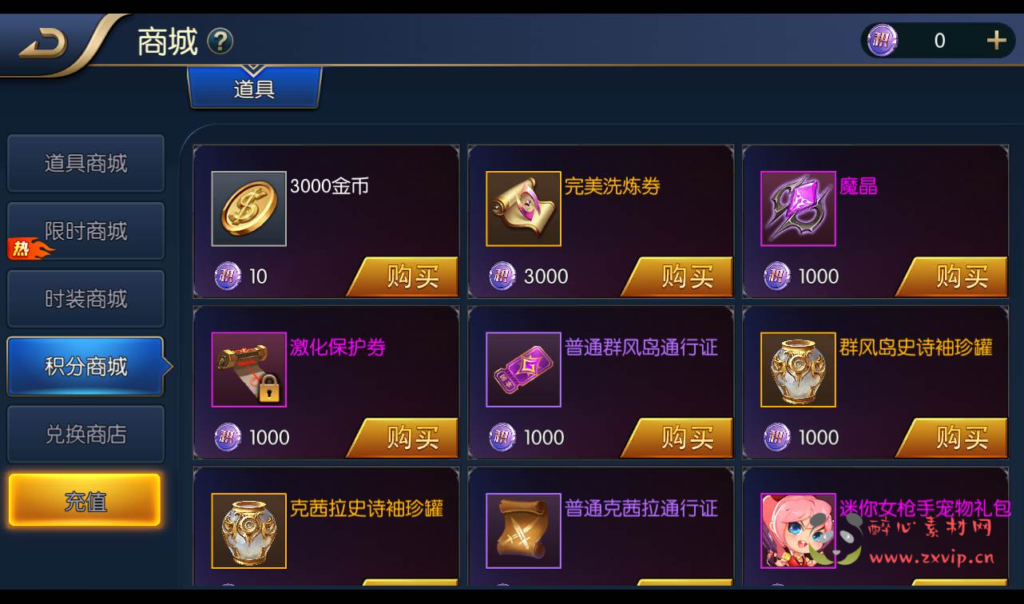The width and height of the screenshot is (1024, 604).
Task: Click the 群风岛史诗袖珍罐 jar icon
Action: pyautogui.click(x=798, y=370)
